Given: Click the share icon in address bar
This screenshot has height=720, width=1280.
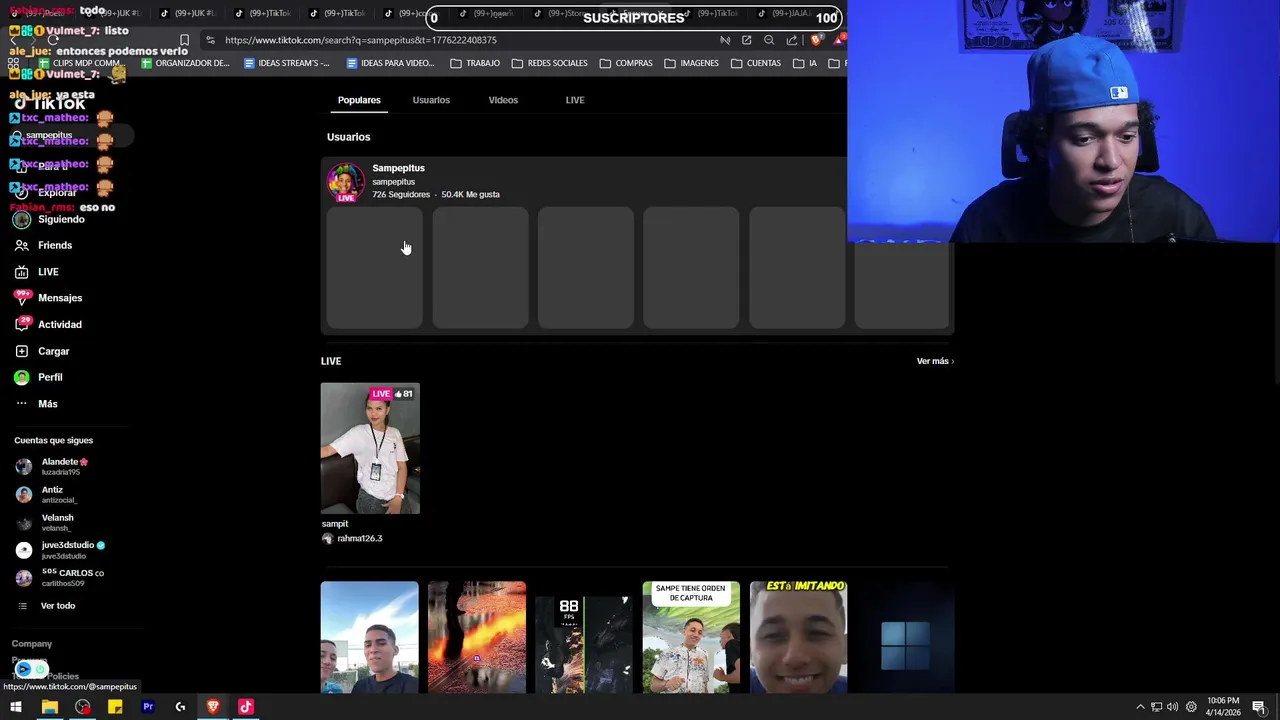Looking at the screenshot, I should (792, 40).
